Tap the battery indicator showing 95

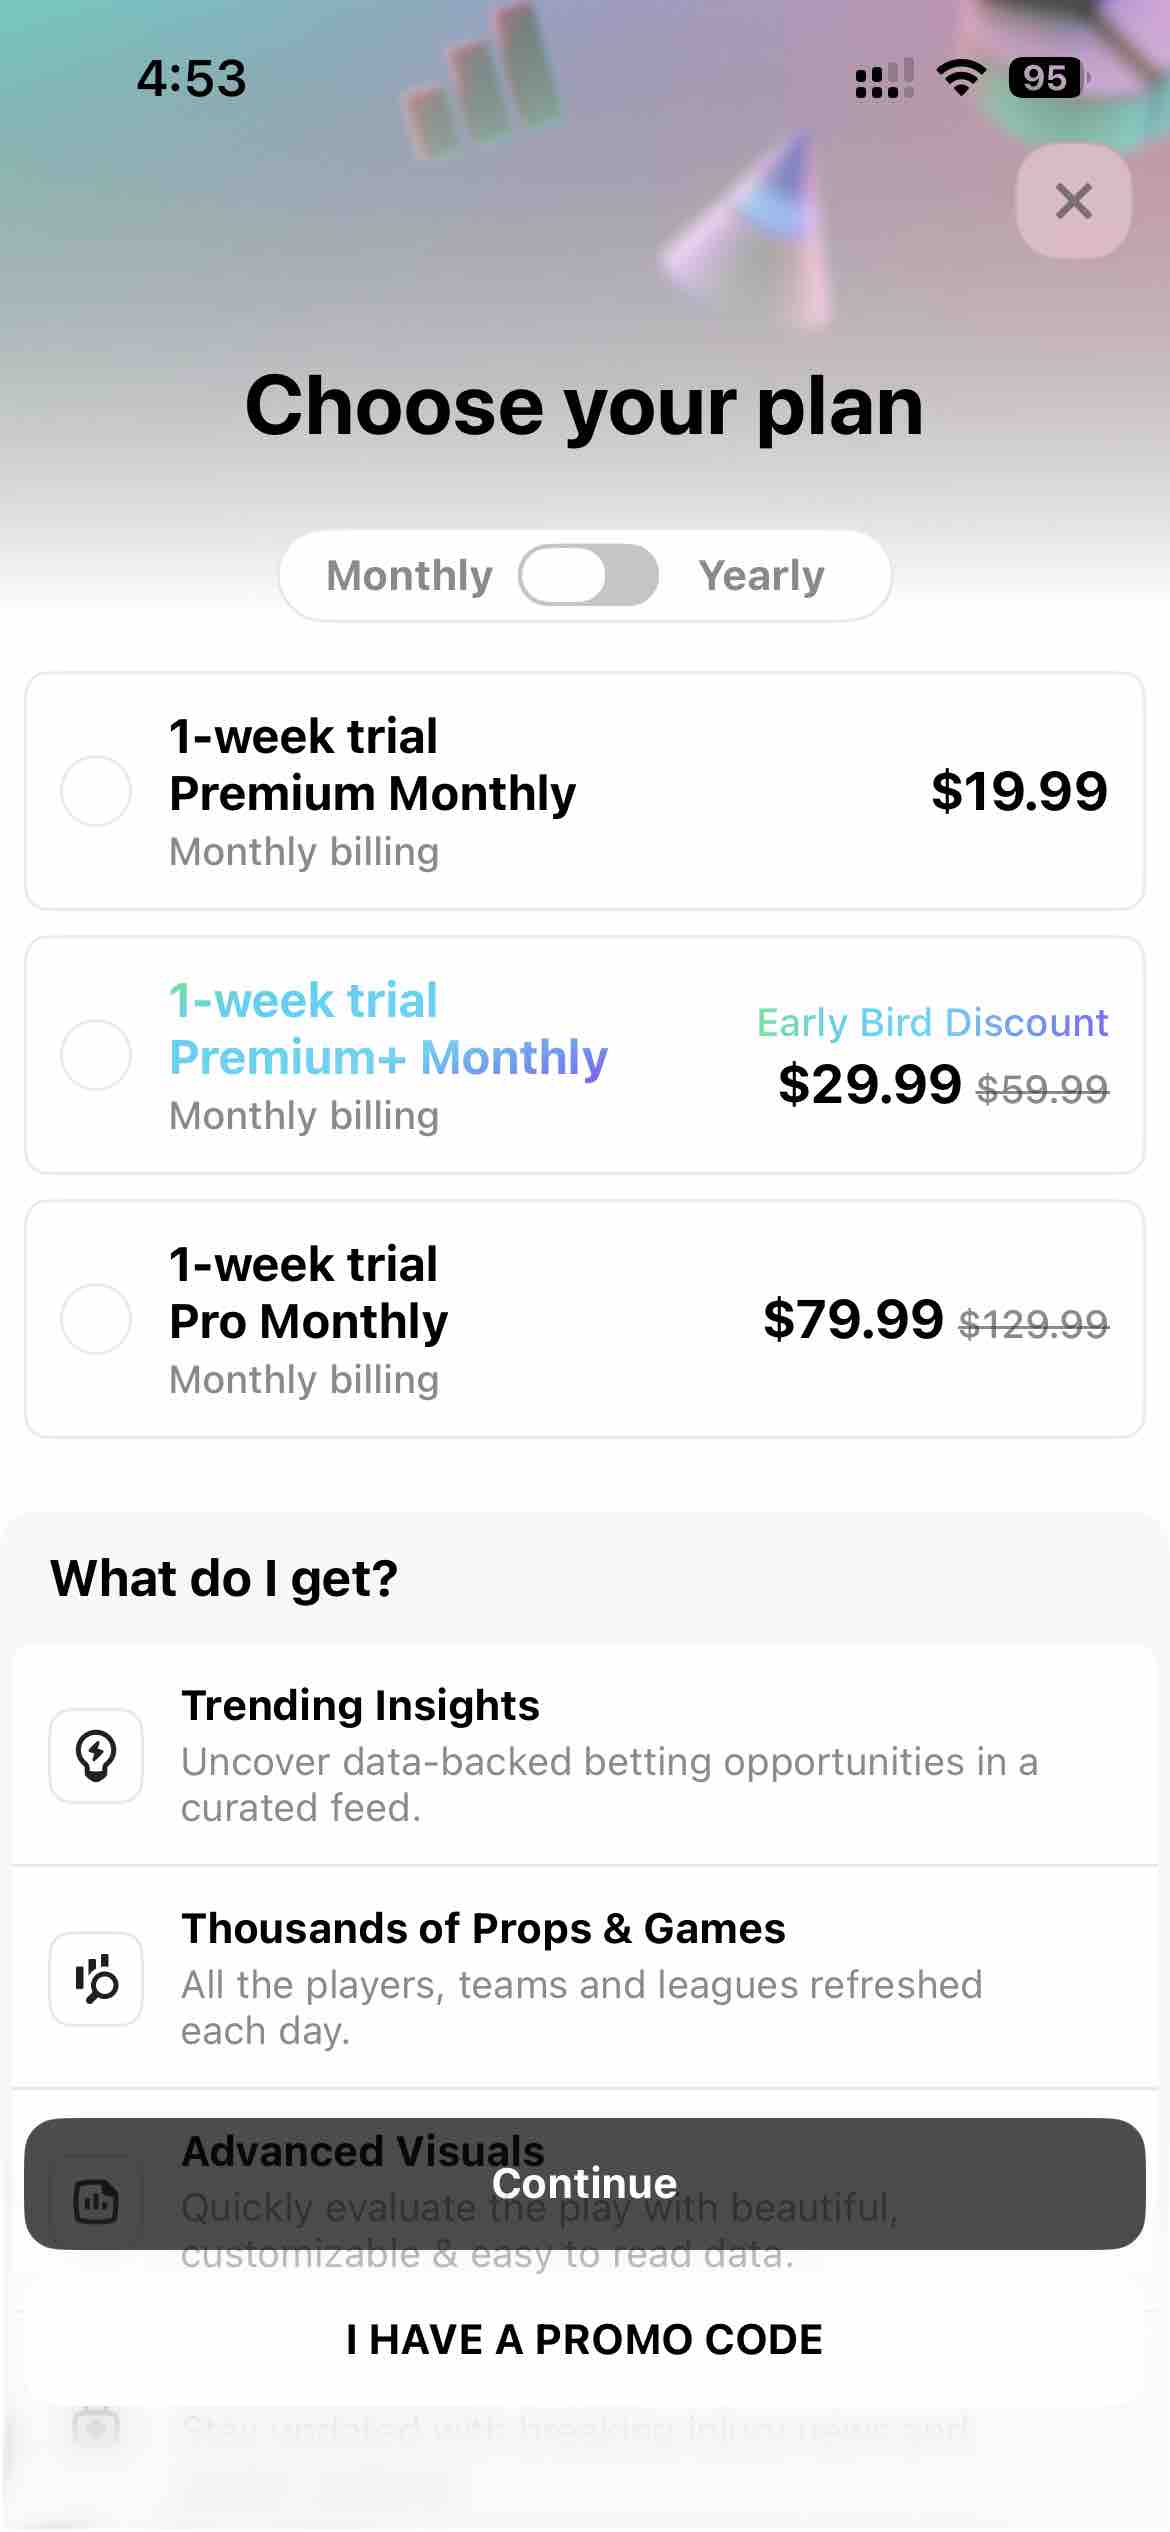click(1046, 76)
